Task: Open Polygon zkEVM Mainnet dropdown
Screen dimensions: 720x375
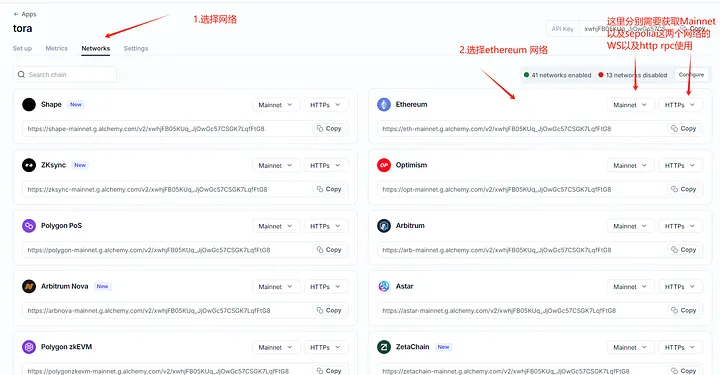Action: click(276, 347)
